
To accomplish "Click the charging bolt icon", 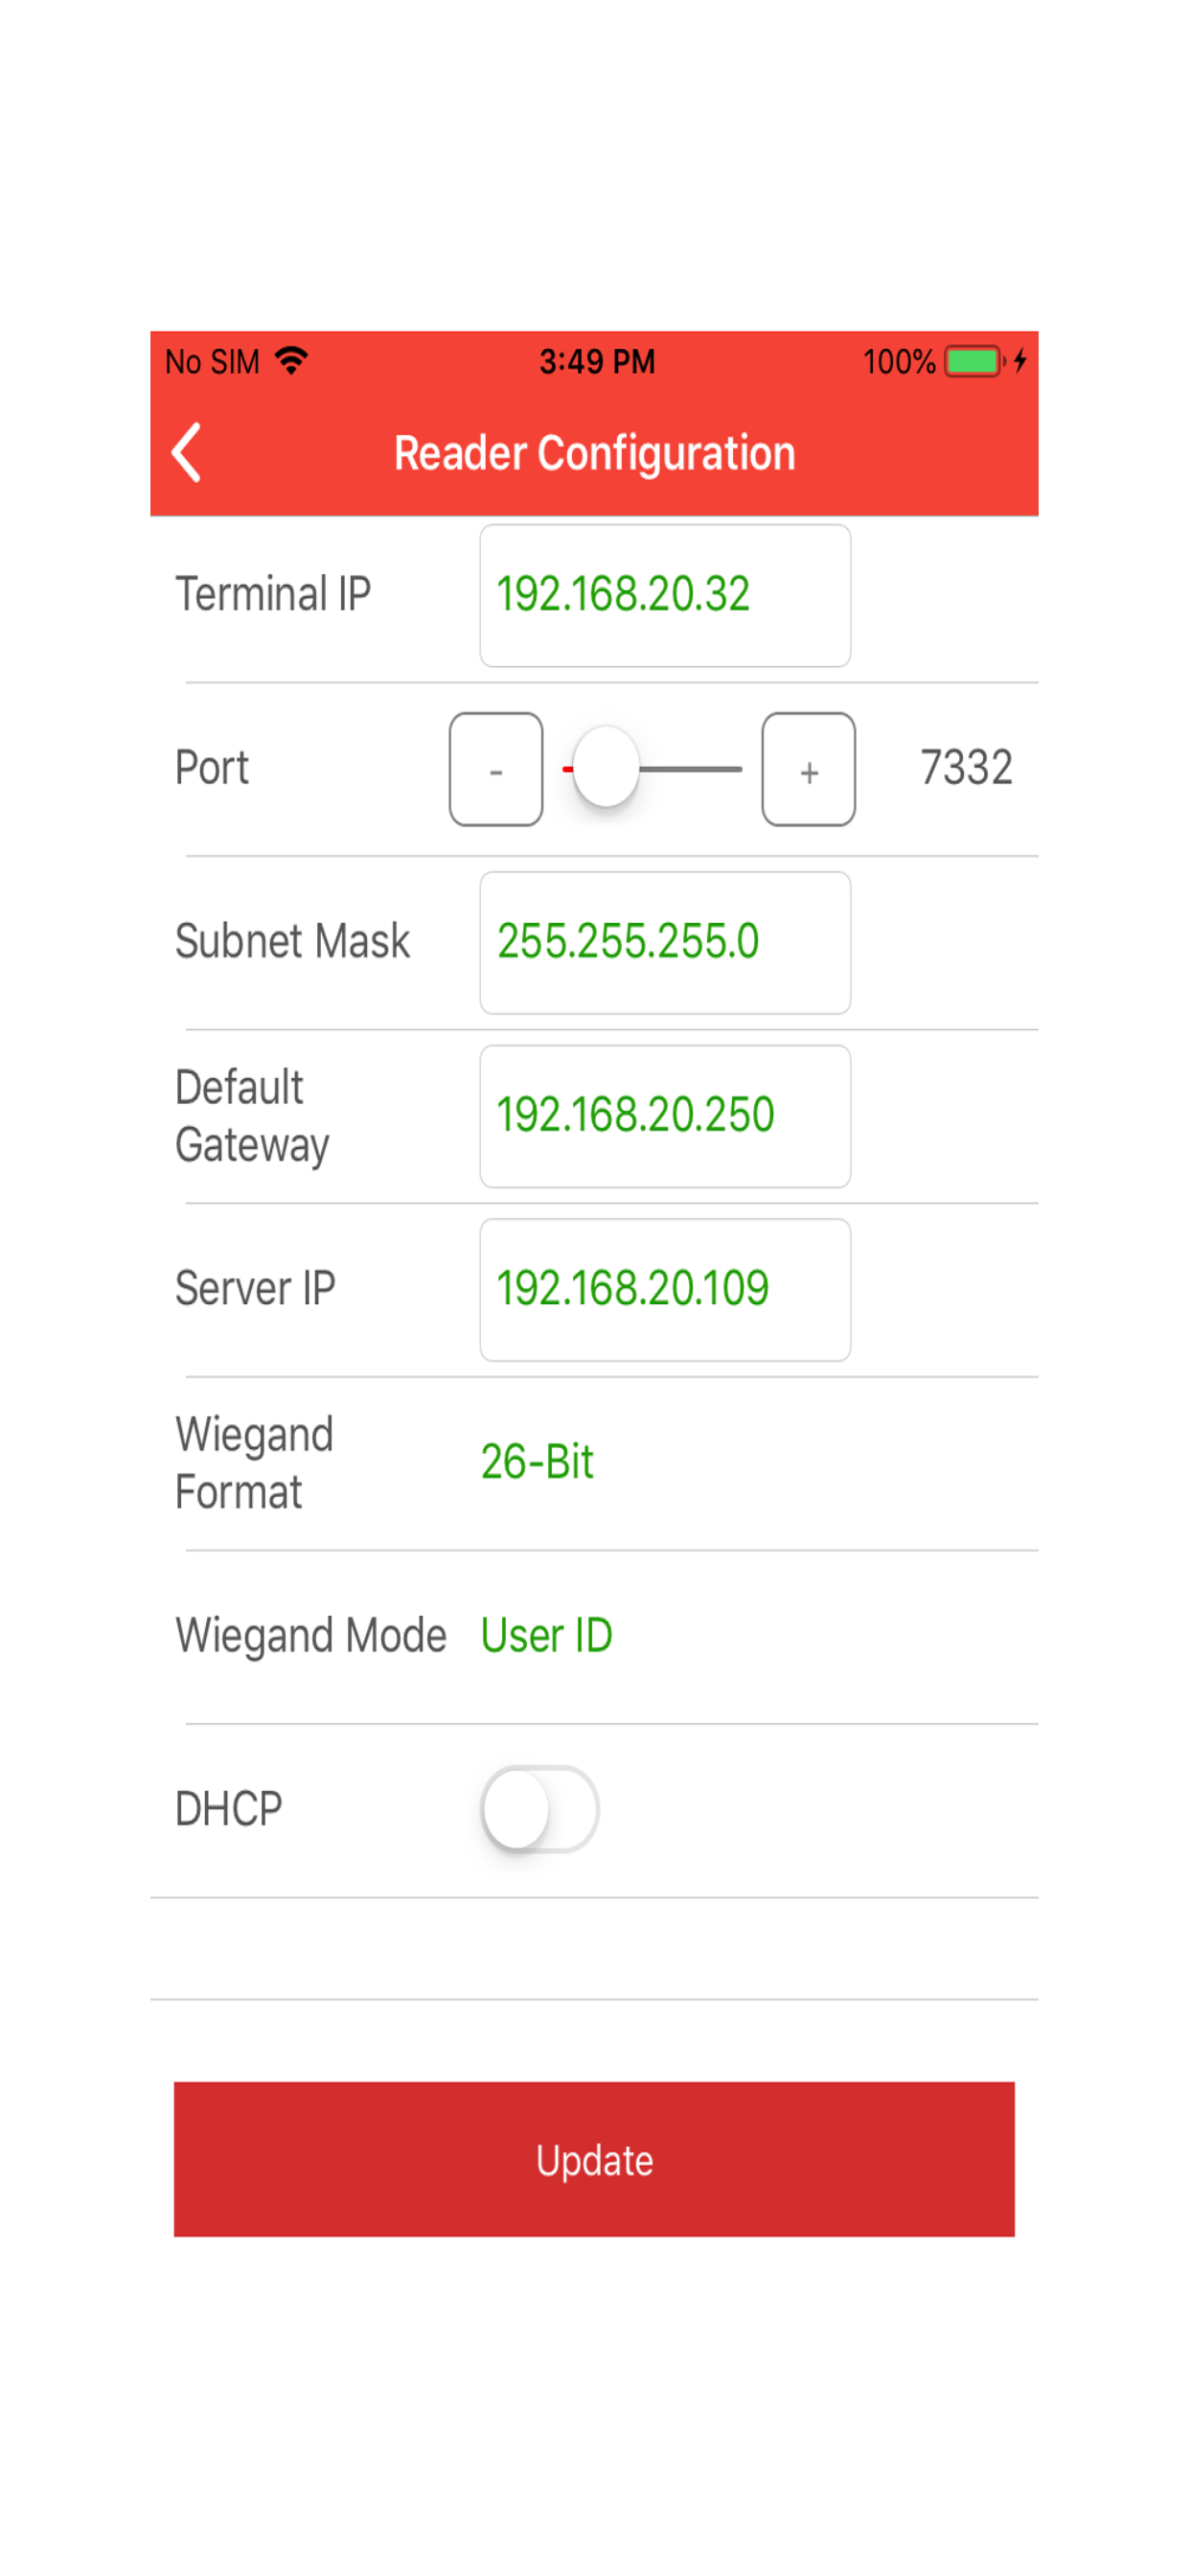I will click(x=1019, y=360).
